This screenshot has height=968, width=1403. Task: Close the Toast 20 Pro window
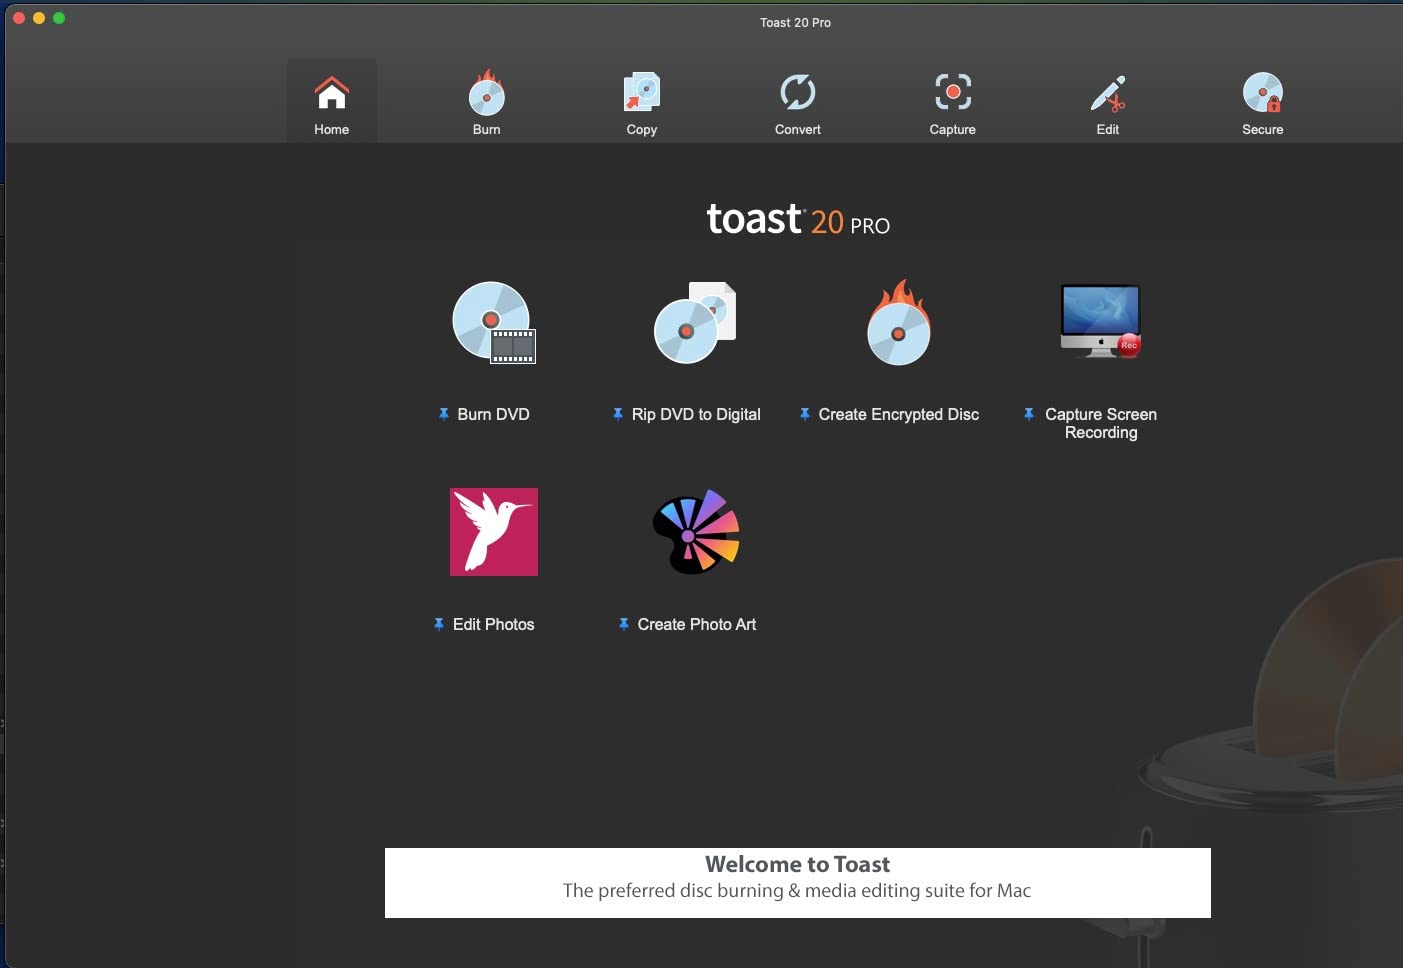tap(19, 18)
